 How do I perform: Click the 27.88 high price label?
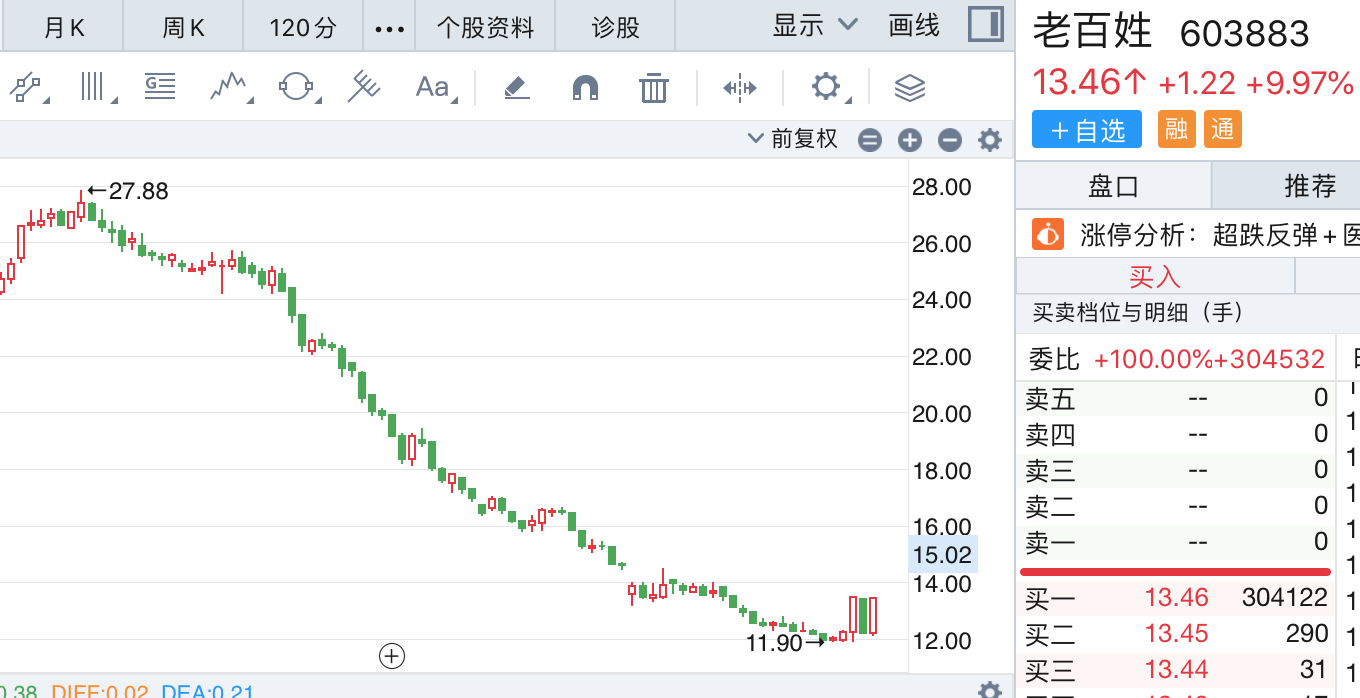(138, 190)
